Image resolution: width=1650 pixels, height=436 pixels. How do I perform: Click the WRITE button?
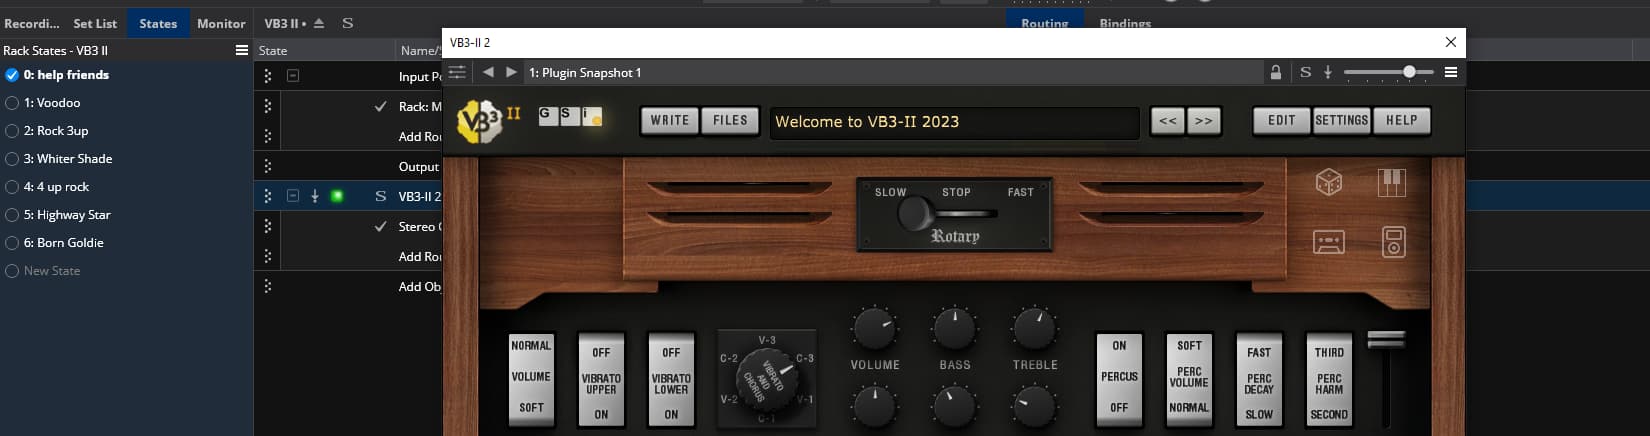point(670,121)
